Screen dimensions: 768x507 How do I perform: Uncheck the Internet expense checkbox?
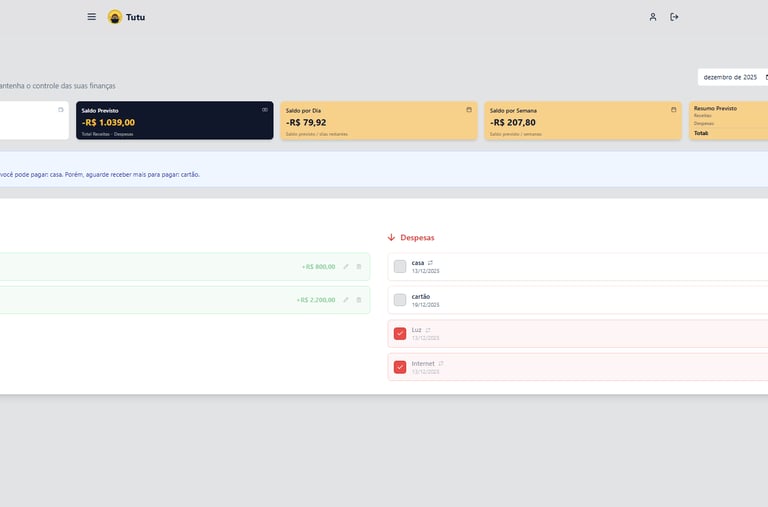tap(400, 367)
